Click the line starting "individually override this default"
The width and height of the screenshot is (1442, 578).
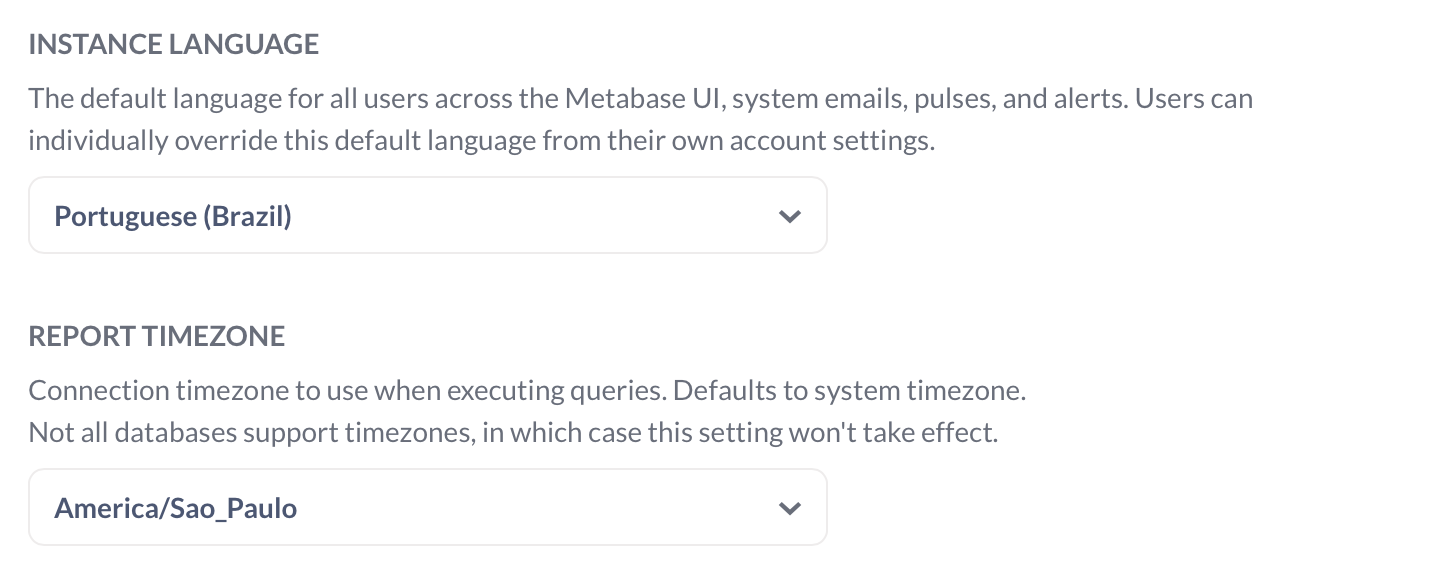(x=482, y=141)
